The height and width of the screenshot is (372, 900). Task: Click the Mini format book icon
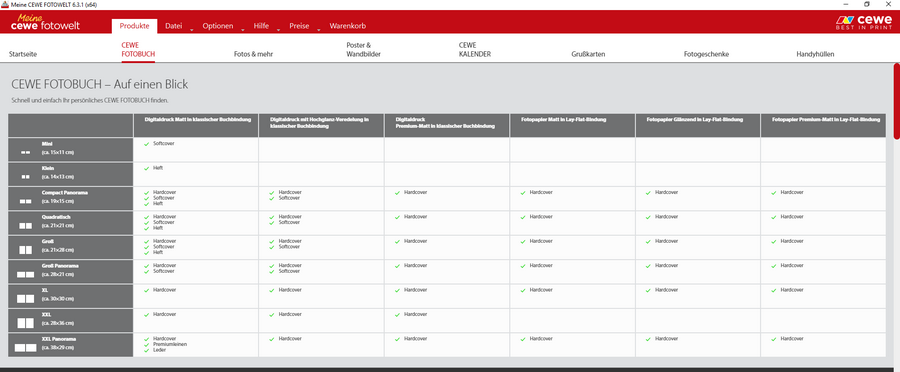tap(25, 153)
